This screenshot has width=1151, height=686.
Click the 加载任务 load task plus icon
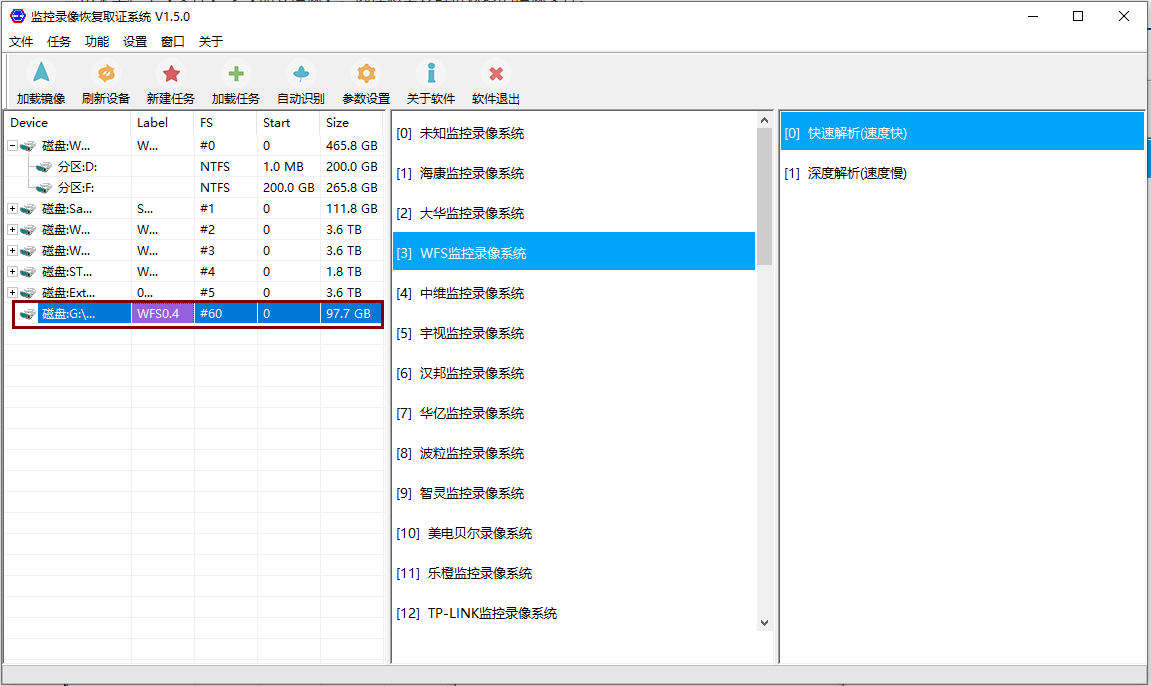coord(236,74)
